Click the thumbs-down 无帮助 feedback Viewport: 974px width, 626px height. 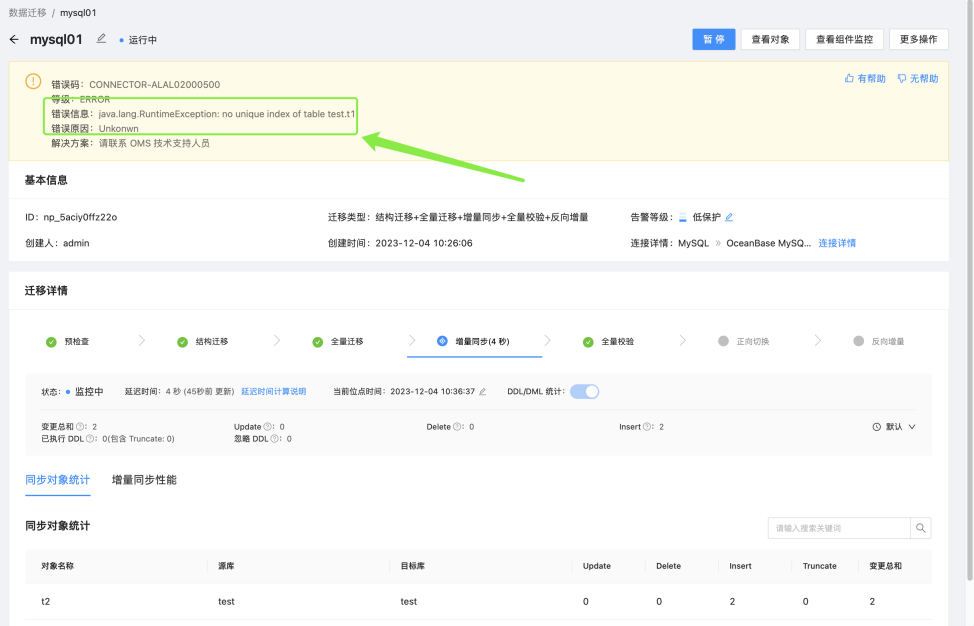click(x=917, y=79)
